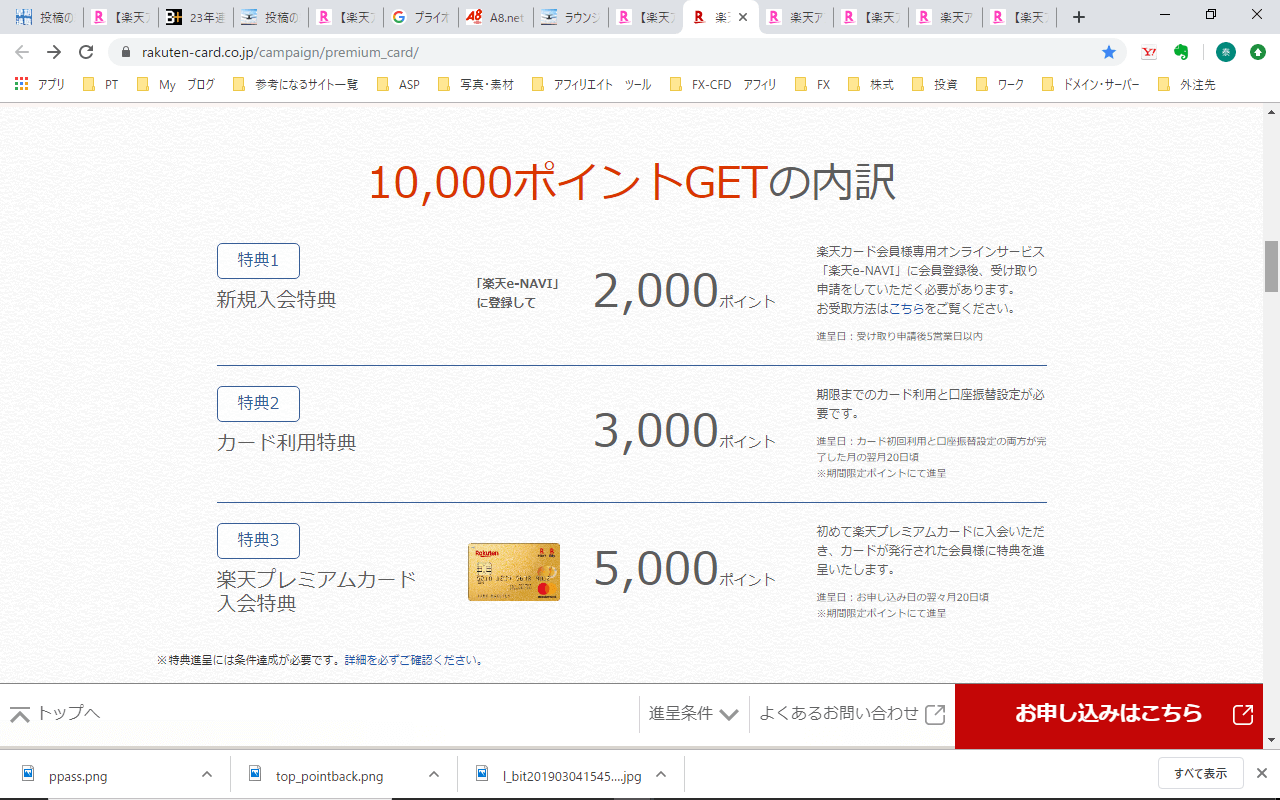Open the 写真・素材 bookmark folder
Viewport: 1280px width, 800px height.
coord(476,85)
